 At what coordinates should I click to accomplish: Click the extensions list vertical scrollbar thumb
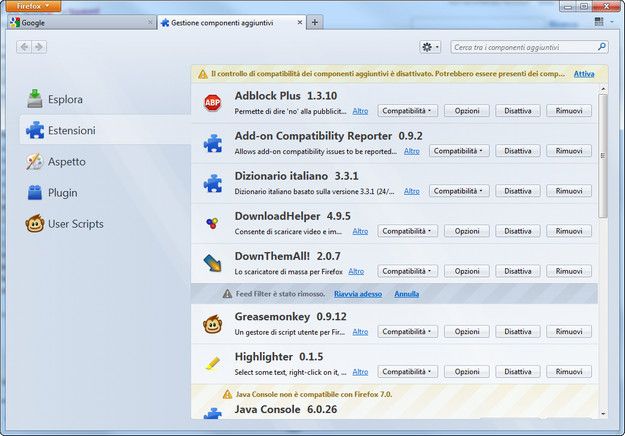pyautogui.click(x=603, y=156)
